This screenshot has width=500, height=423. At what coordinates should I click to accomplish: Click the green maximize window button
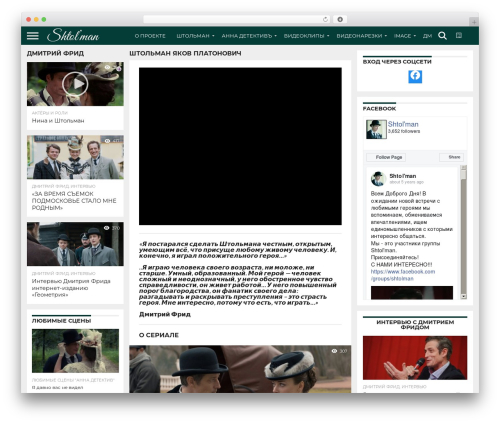[x=44, y=19]
